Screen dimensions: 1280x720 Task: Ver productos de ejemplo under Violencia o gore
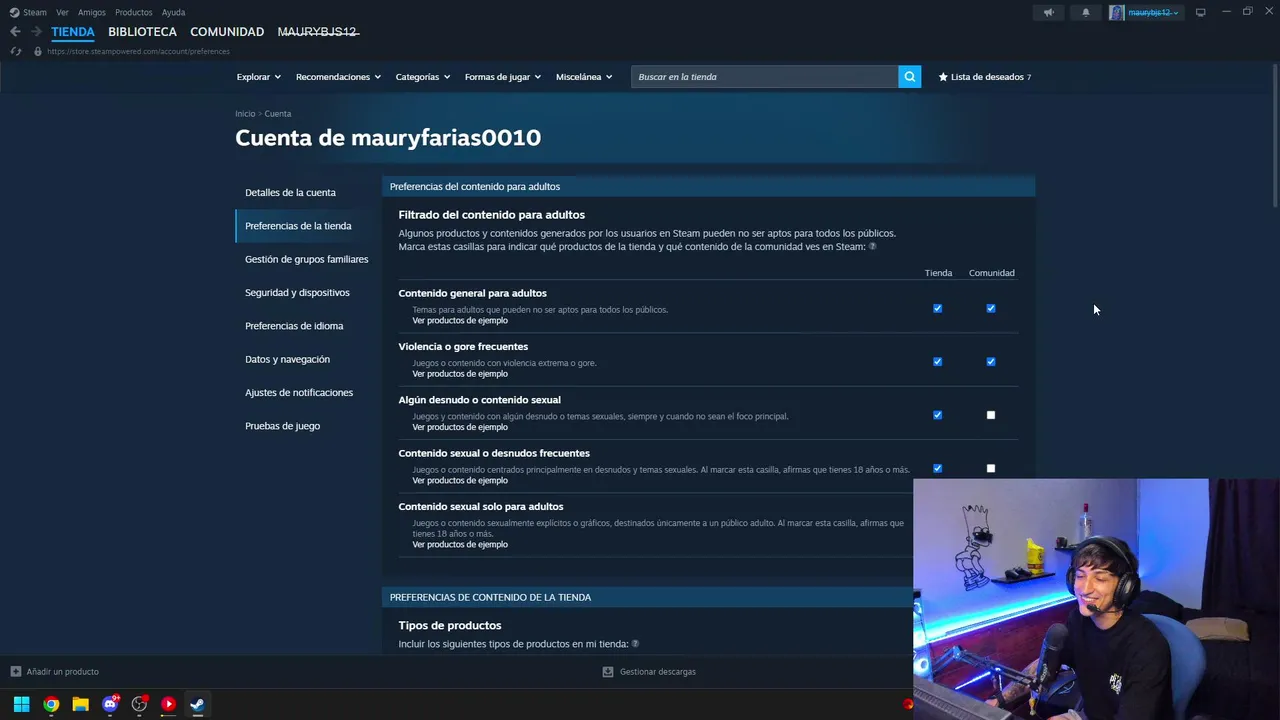[460, 374]
